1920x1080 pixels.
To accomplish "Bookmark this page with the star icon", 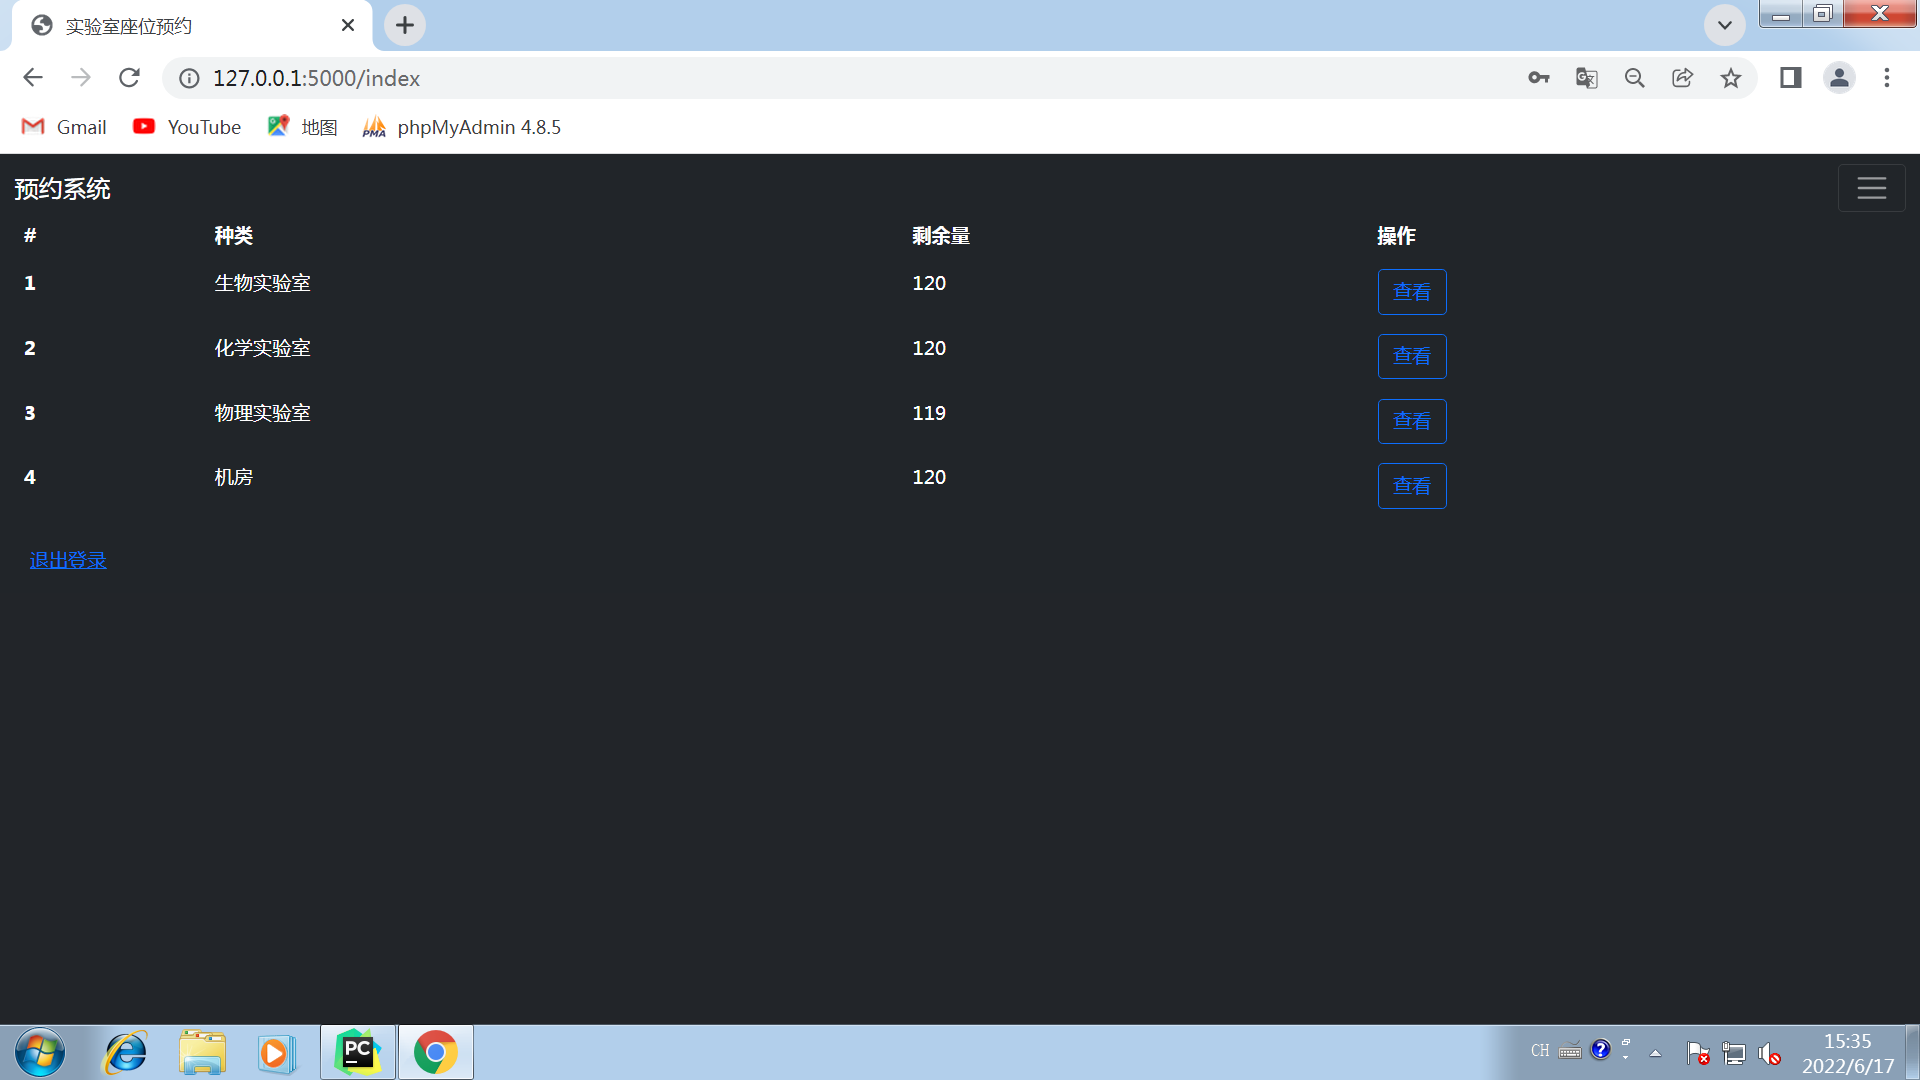I will [1731, 78].
